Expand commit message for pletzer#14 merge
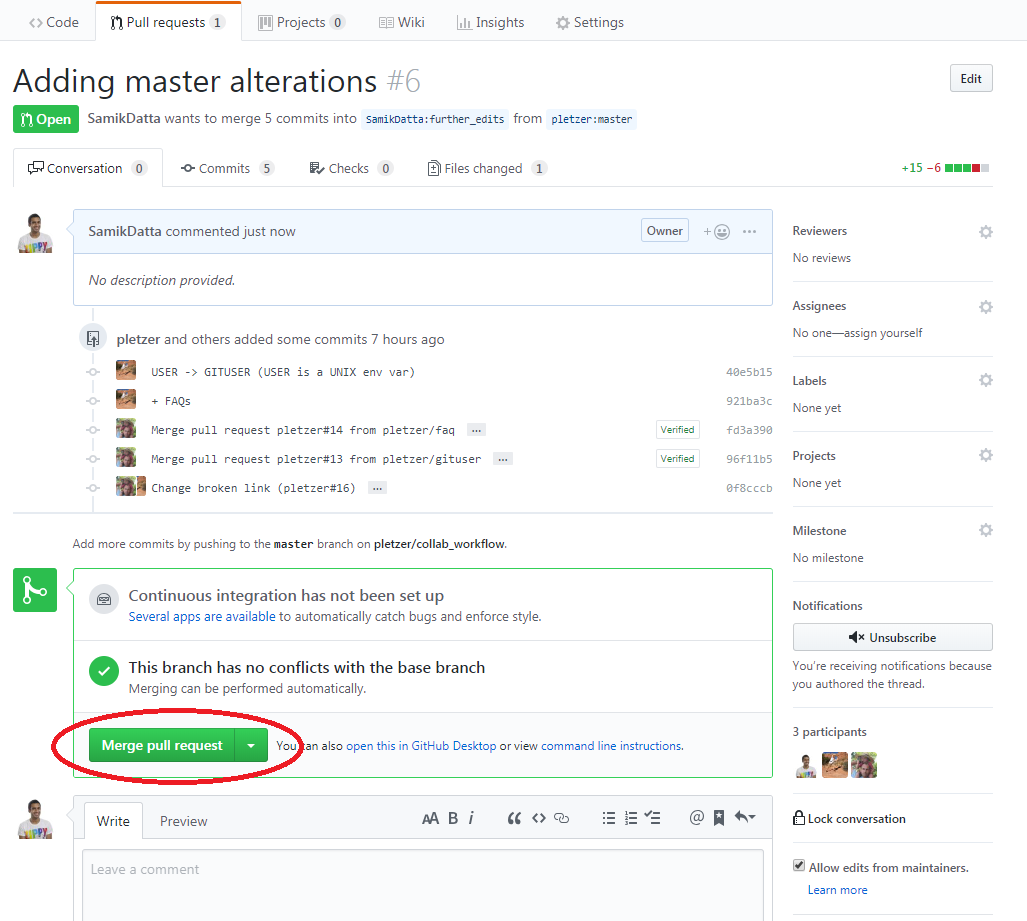Image resolution: width=1027 pixels, height=921 pixels. 476,430
